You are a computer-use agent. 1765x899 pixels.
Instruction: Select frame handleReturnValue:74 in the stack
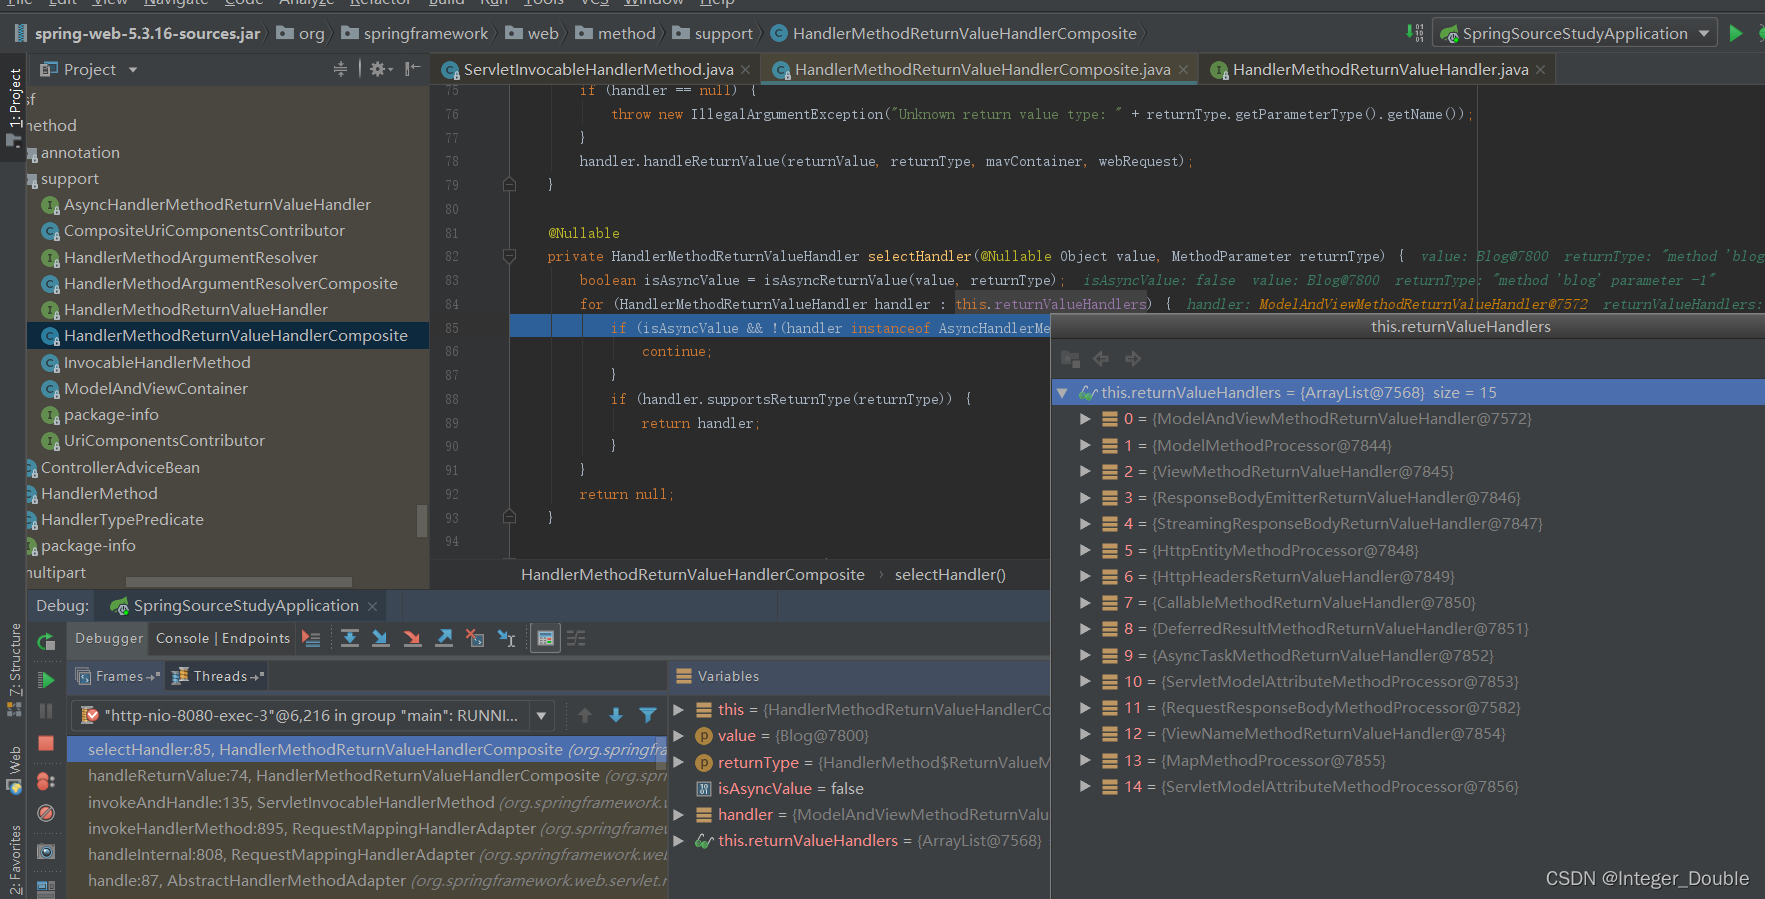pos(368,775)
